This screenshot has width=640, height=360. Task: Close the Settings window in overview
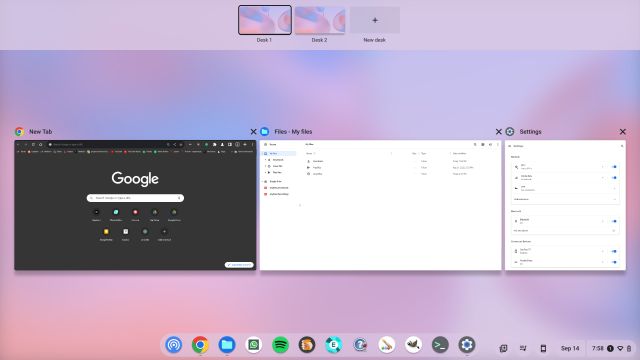pos(622,131)
